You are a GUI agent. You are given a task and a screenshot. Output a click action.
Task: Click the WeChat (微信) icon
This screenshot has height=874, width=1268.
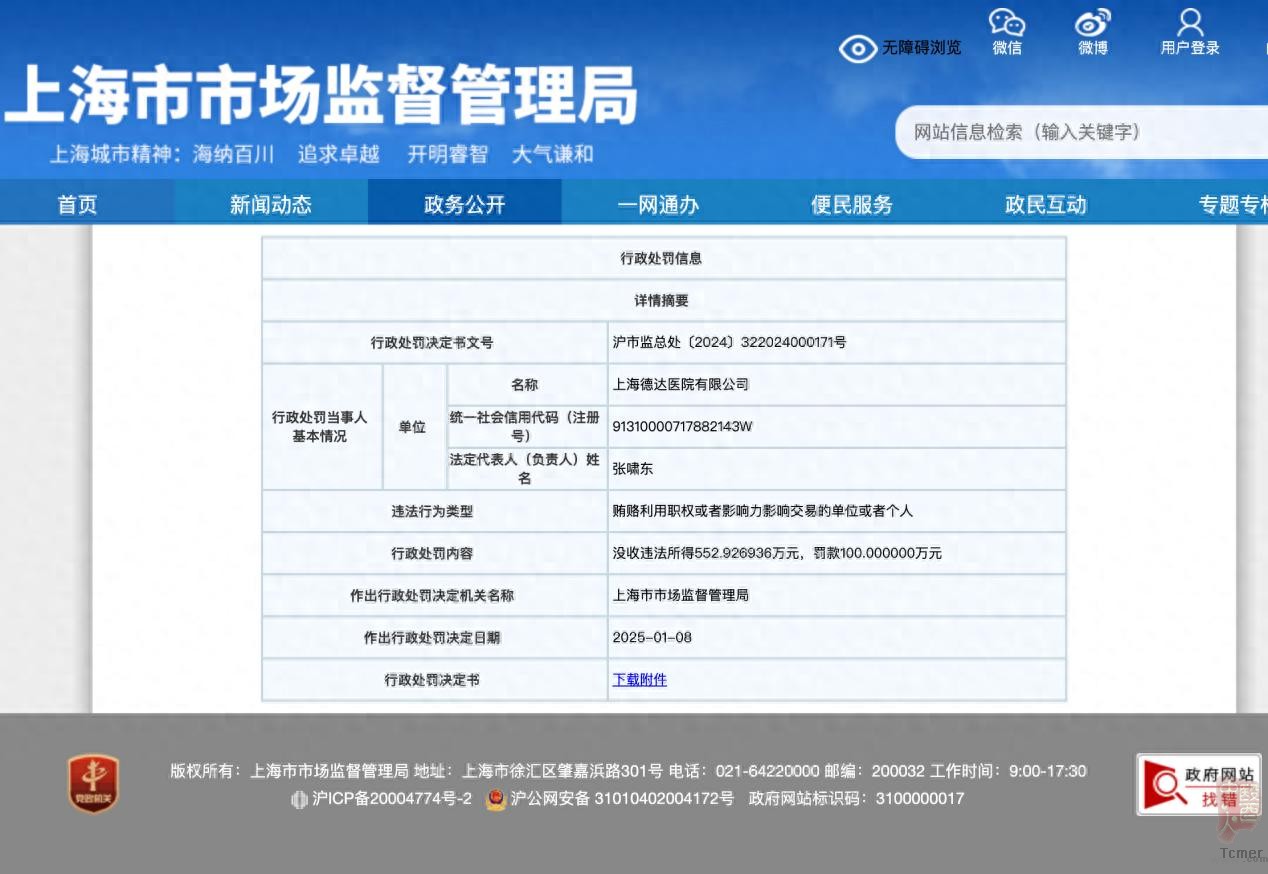click(x=1007, y=24)
